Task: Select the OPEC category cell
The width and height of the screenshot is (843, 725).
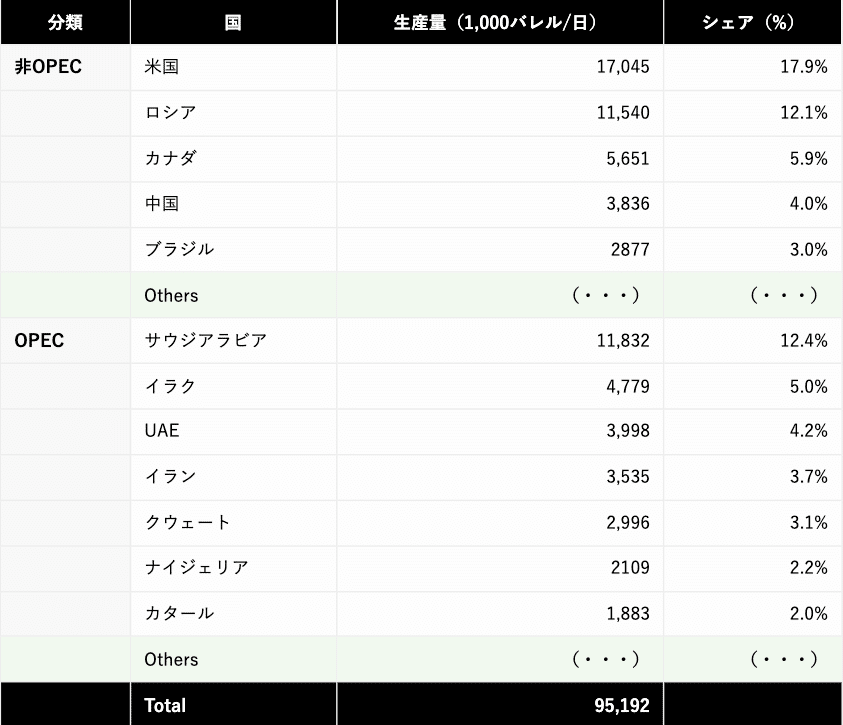Action: tap(65, 341)
